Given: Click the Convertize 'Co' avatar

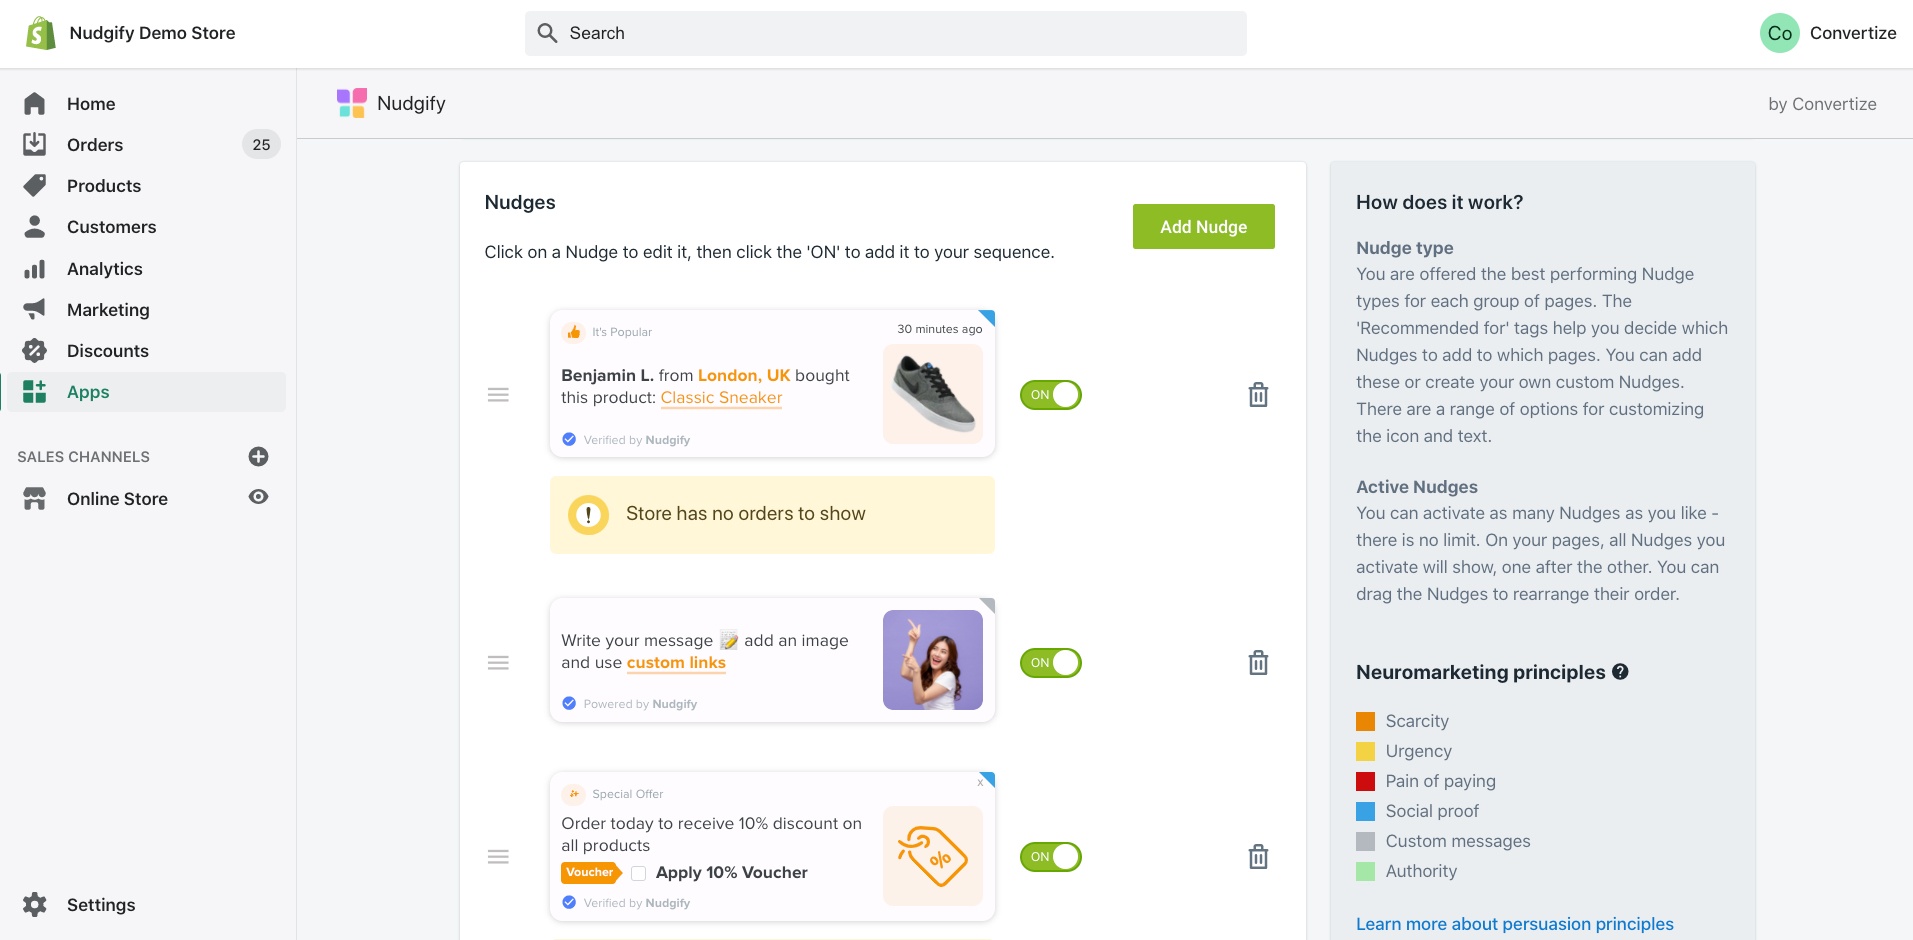Looking at the screenshot, I should point(1780,33).
